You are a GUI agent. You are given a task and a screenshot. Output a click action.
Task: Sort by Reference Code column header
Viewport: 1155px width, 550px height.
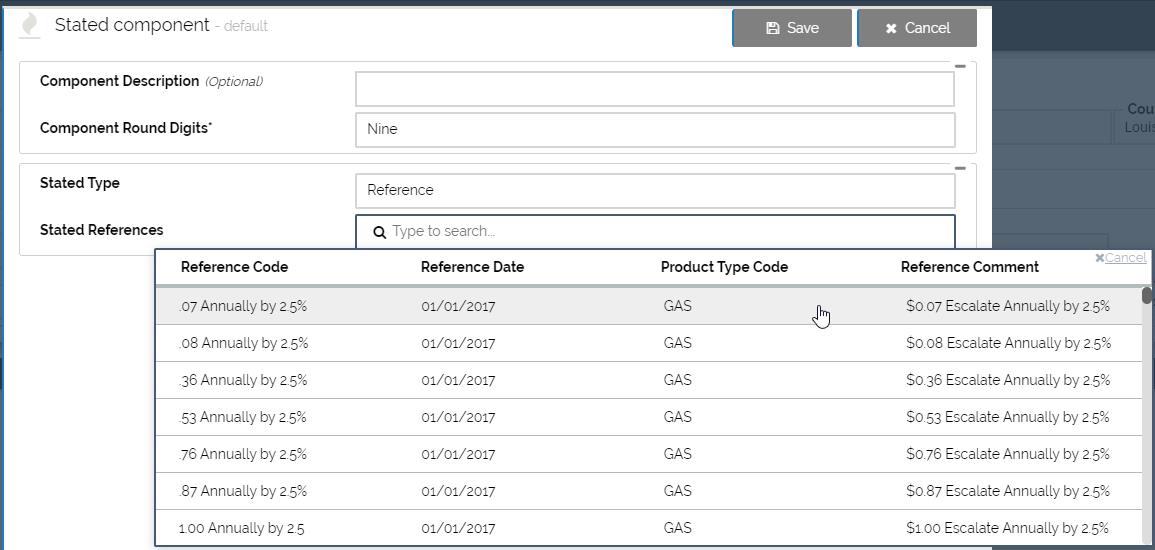tap(234, 267)
